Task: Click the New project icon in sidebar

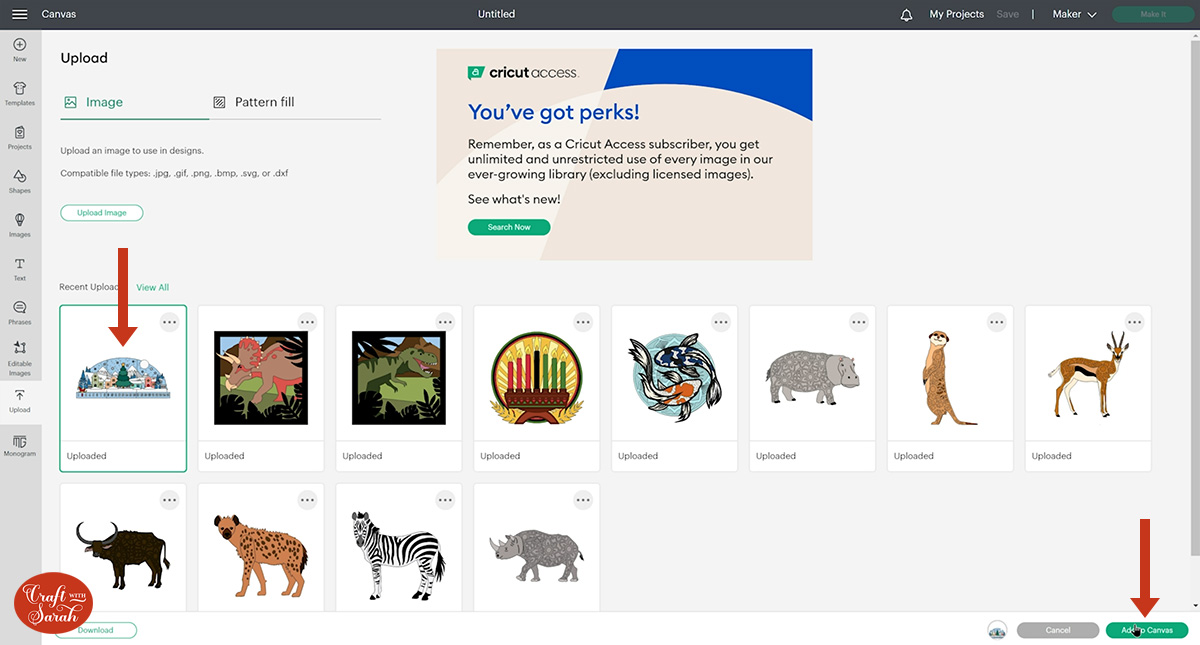Action: pyautogui.click(x=20, y=49)
